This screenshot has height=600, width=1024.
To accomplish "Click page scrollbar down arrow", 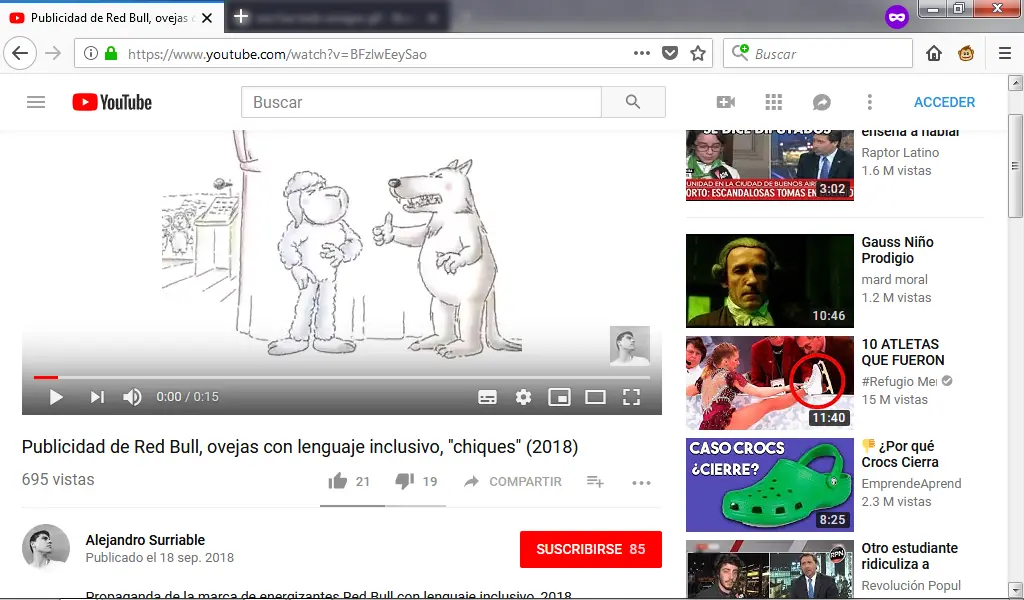I will coord(1015,589).
